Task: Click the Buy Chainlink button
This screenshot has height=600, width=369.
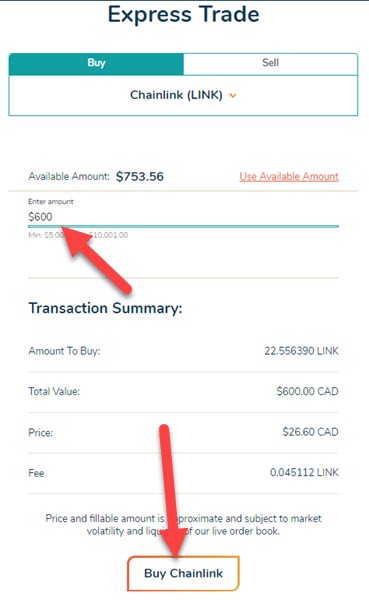Action: 183,573
